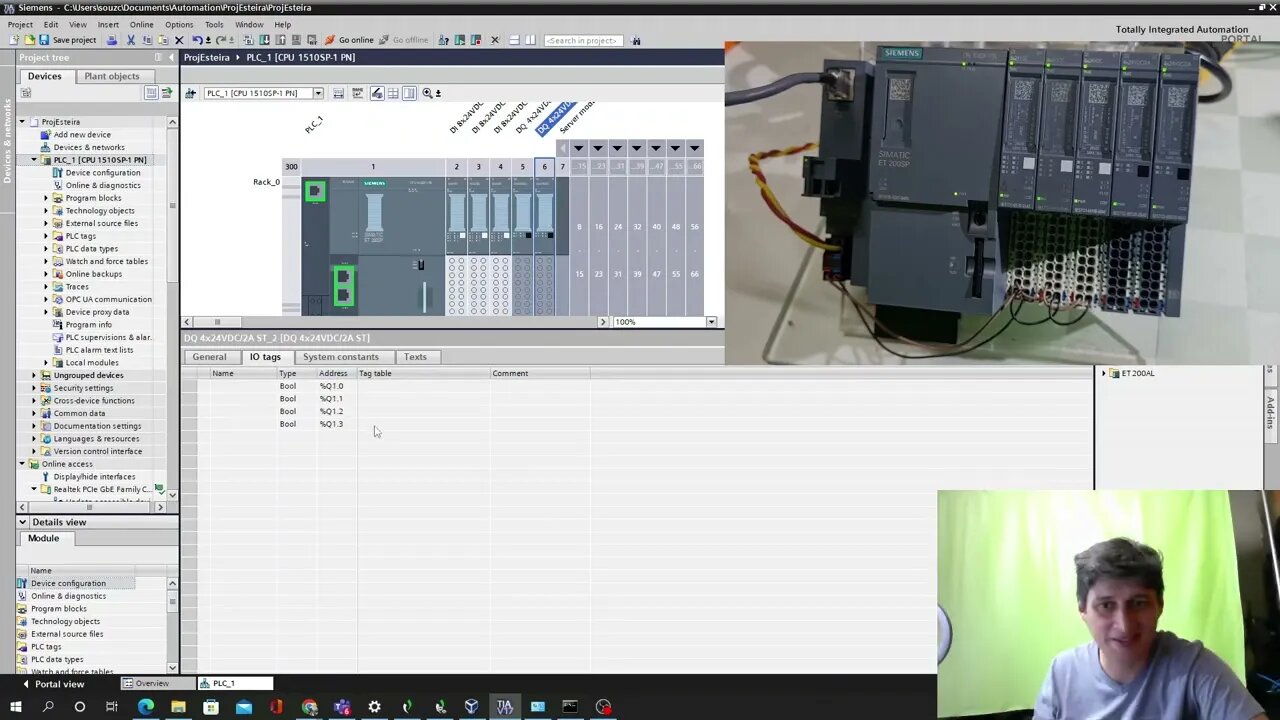
Task: Expand the Security settings node
Action: point(34,388)
